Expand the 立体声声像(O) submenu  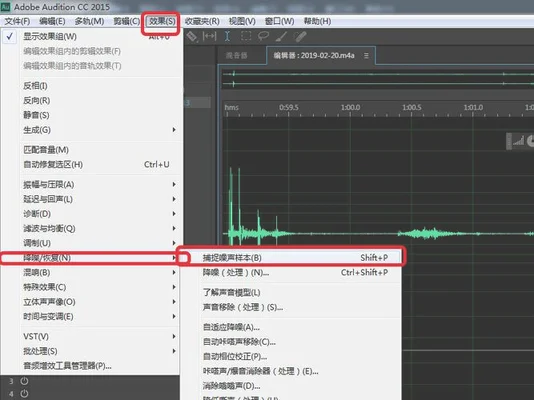pyautogui.click(x=91, y=302)
